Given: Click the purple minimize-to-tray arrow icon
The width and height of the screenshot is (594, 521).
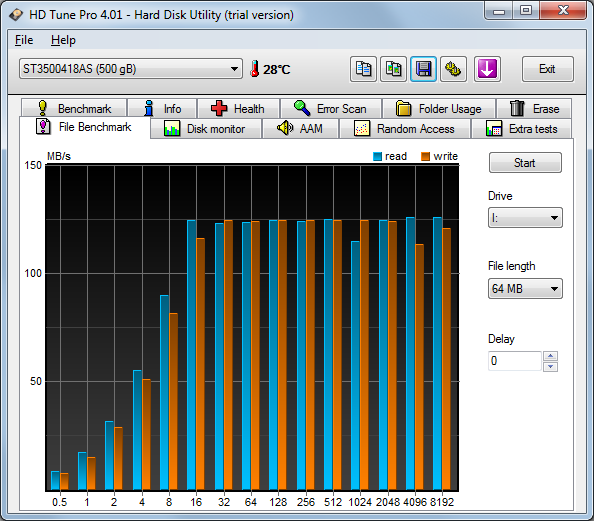Looking at the screenshot, I should 487,69.
